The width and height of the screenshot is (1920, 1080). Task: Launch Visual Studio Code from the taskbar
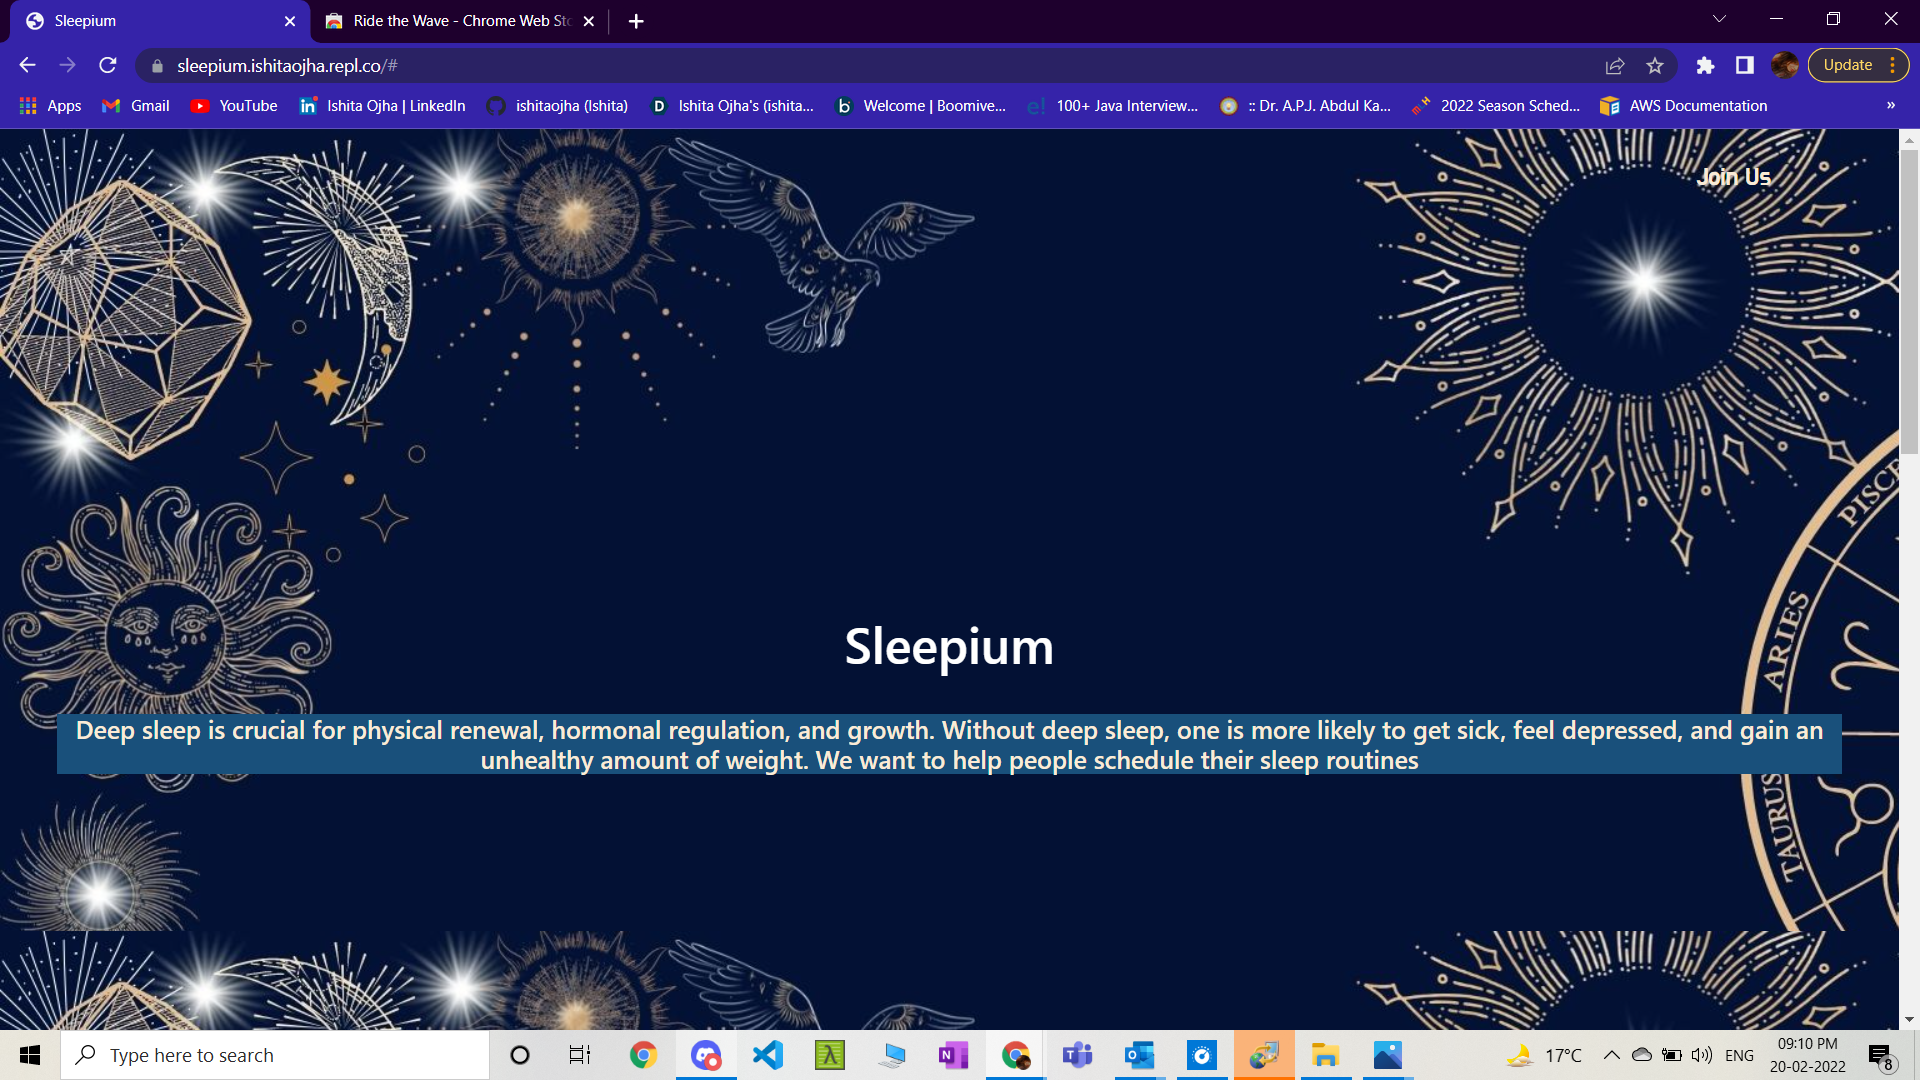point(766,1055)
